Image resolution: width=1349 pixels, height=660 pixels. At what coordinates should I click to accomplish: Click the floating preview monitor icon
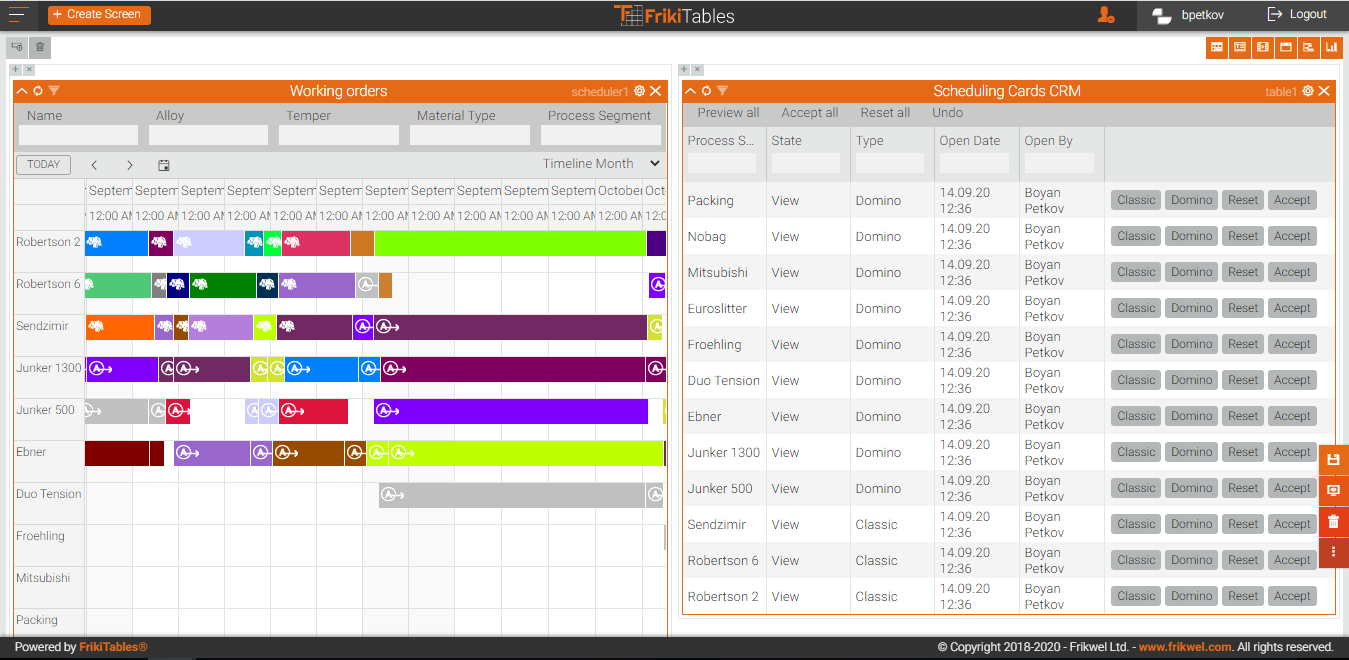[1333, 490]
